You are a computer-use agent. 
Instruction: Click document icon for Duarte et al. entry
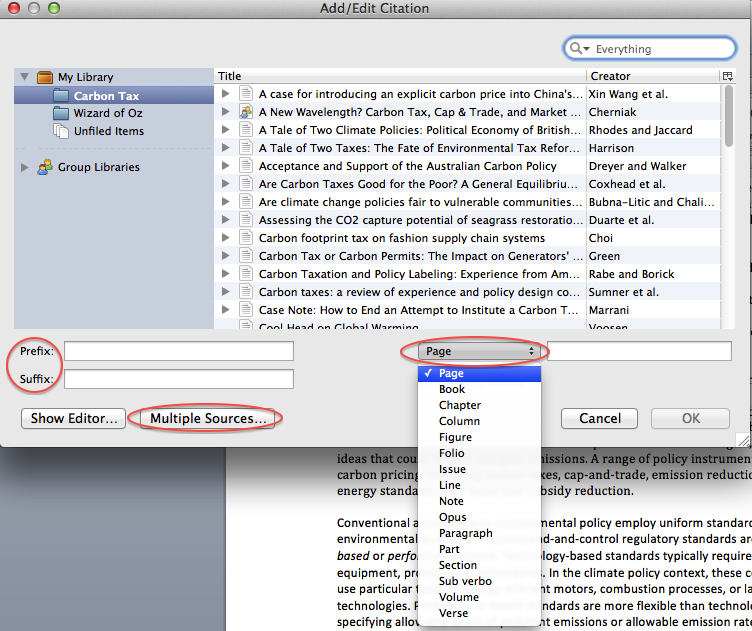(246, 220)
